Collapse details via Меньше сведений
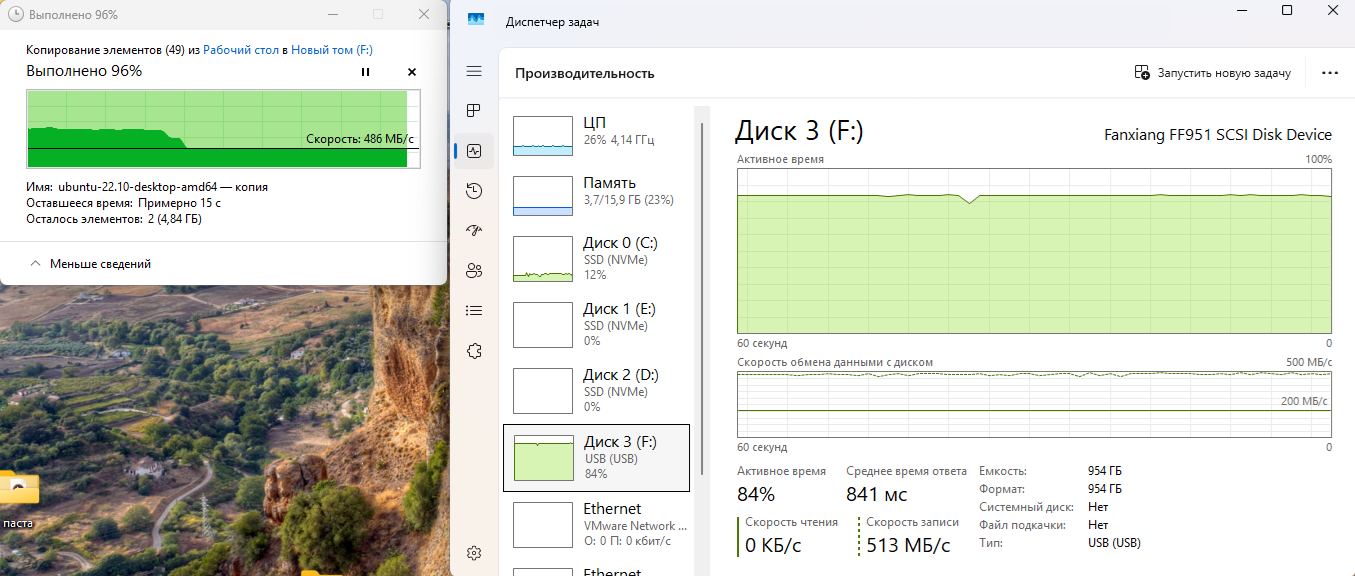Image resolution: width=1355 pixels, height=576 pixels. pyautogui.click(x=91, y=264)
